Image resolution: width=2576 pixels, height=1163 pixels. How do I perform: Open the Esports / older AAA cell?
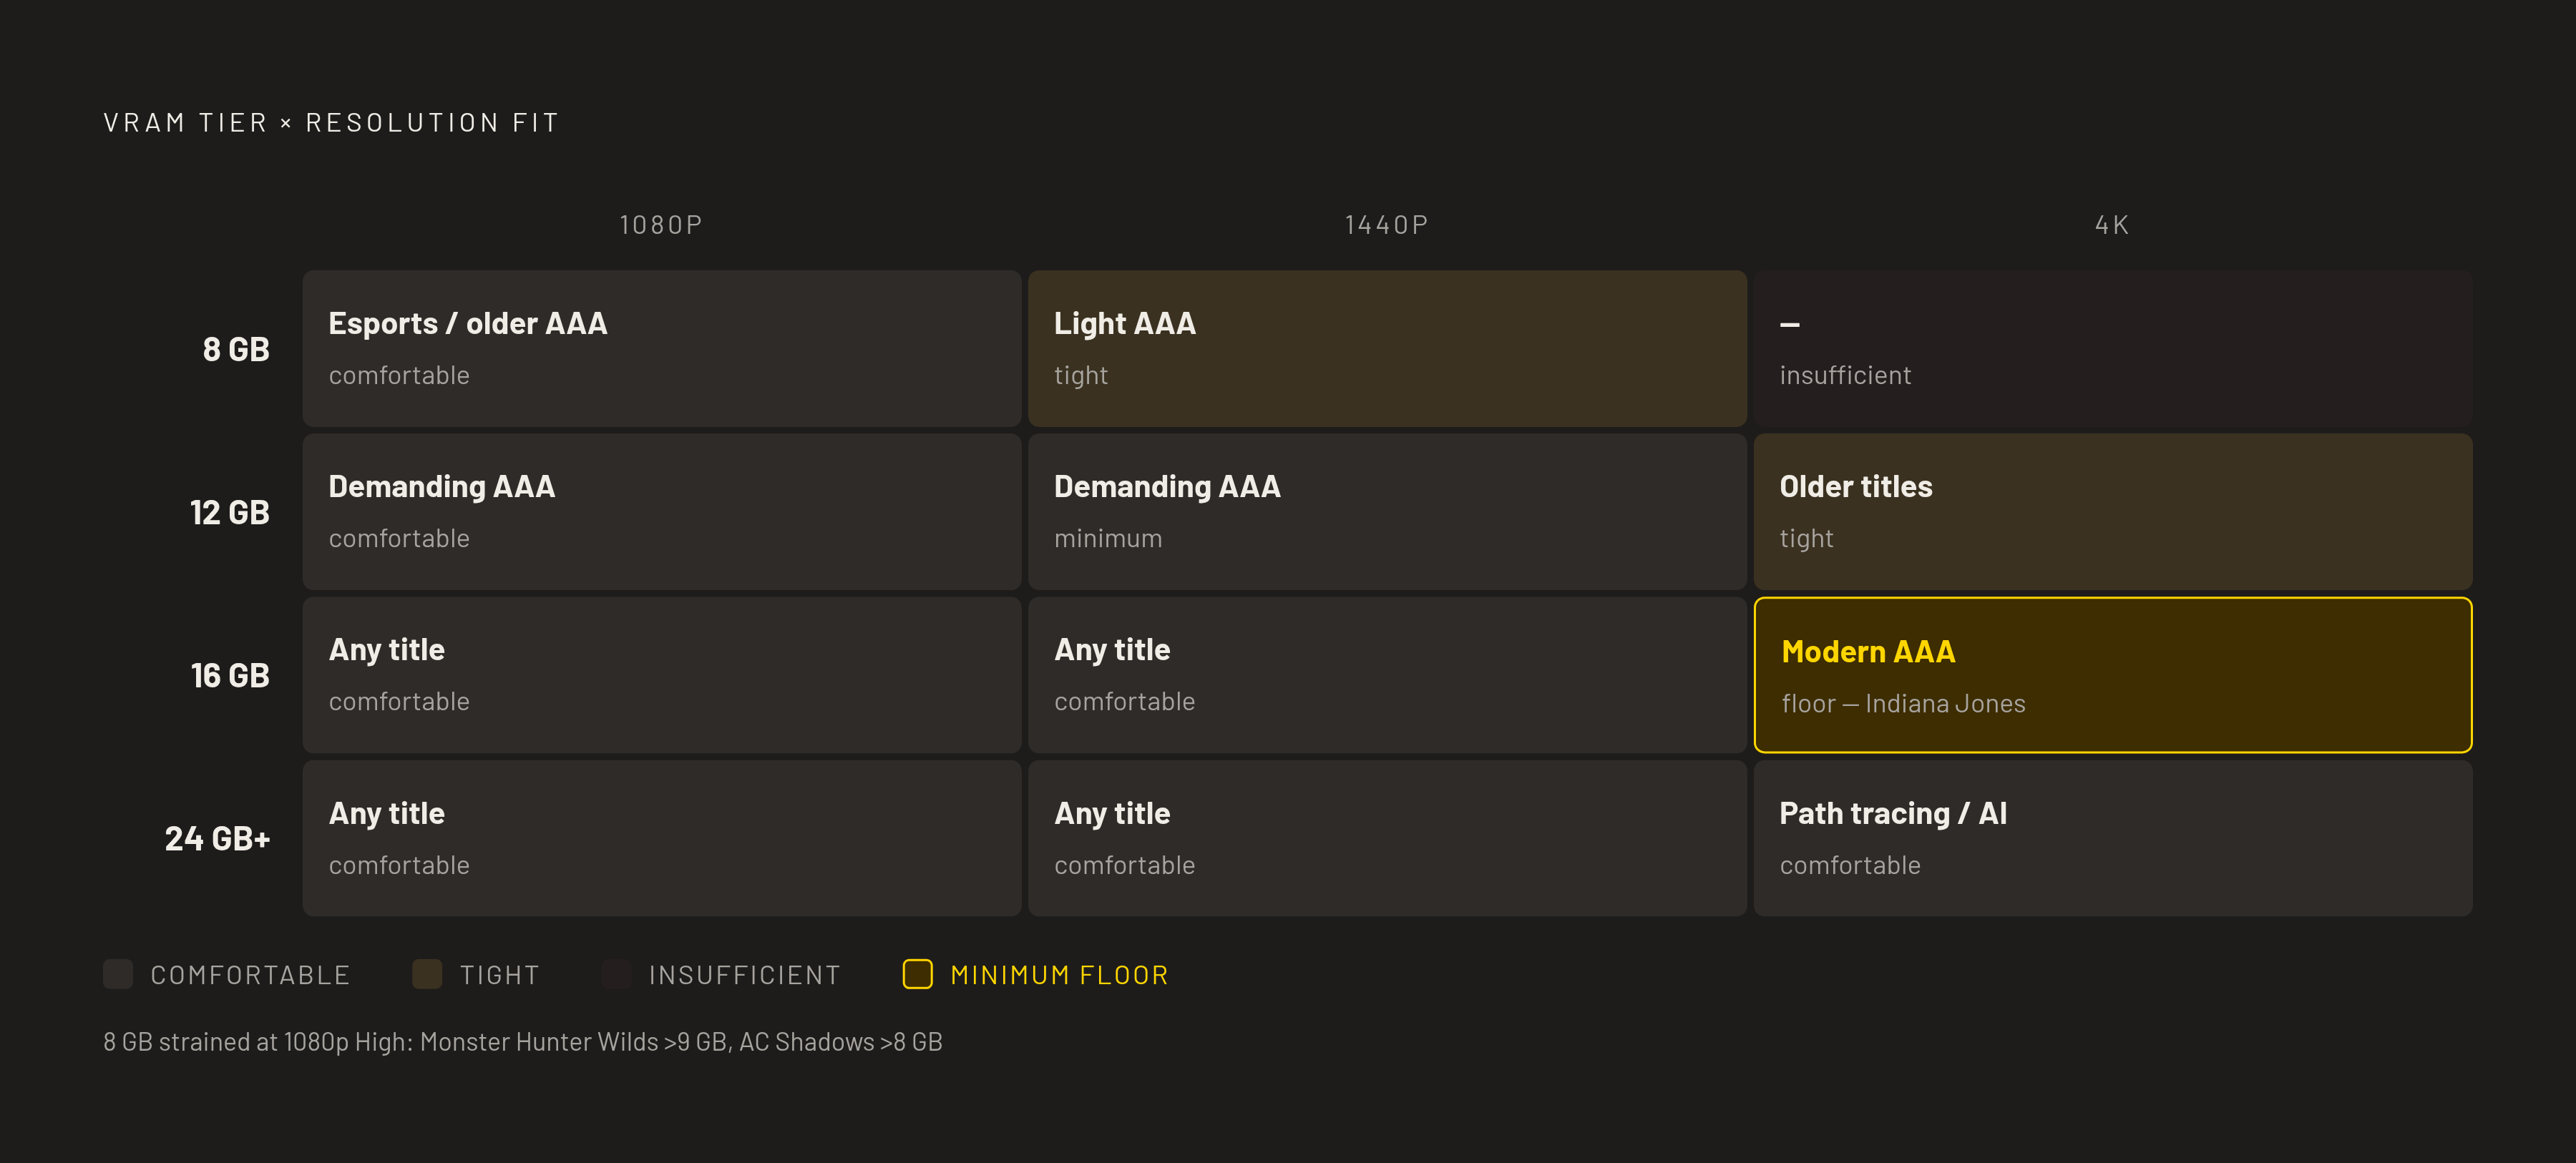[662, 349]
